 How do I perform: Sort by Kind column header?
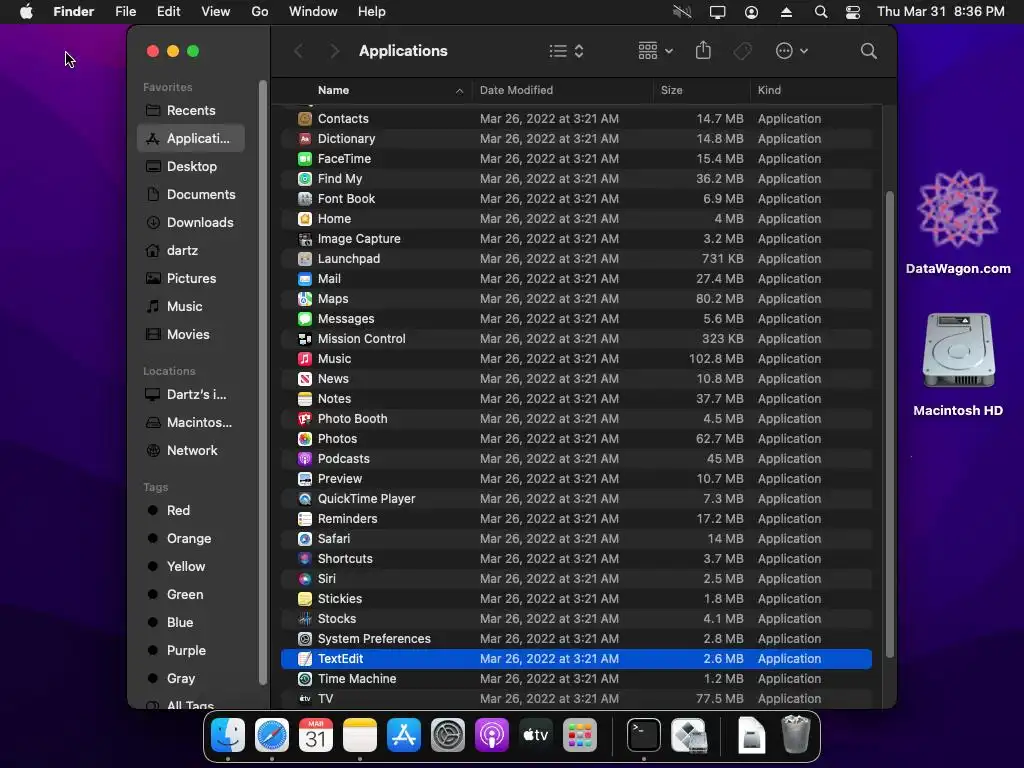[x=816, y=90]
